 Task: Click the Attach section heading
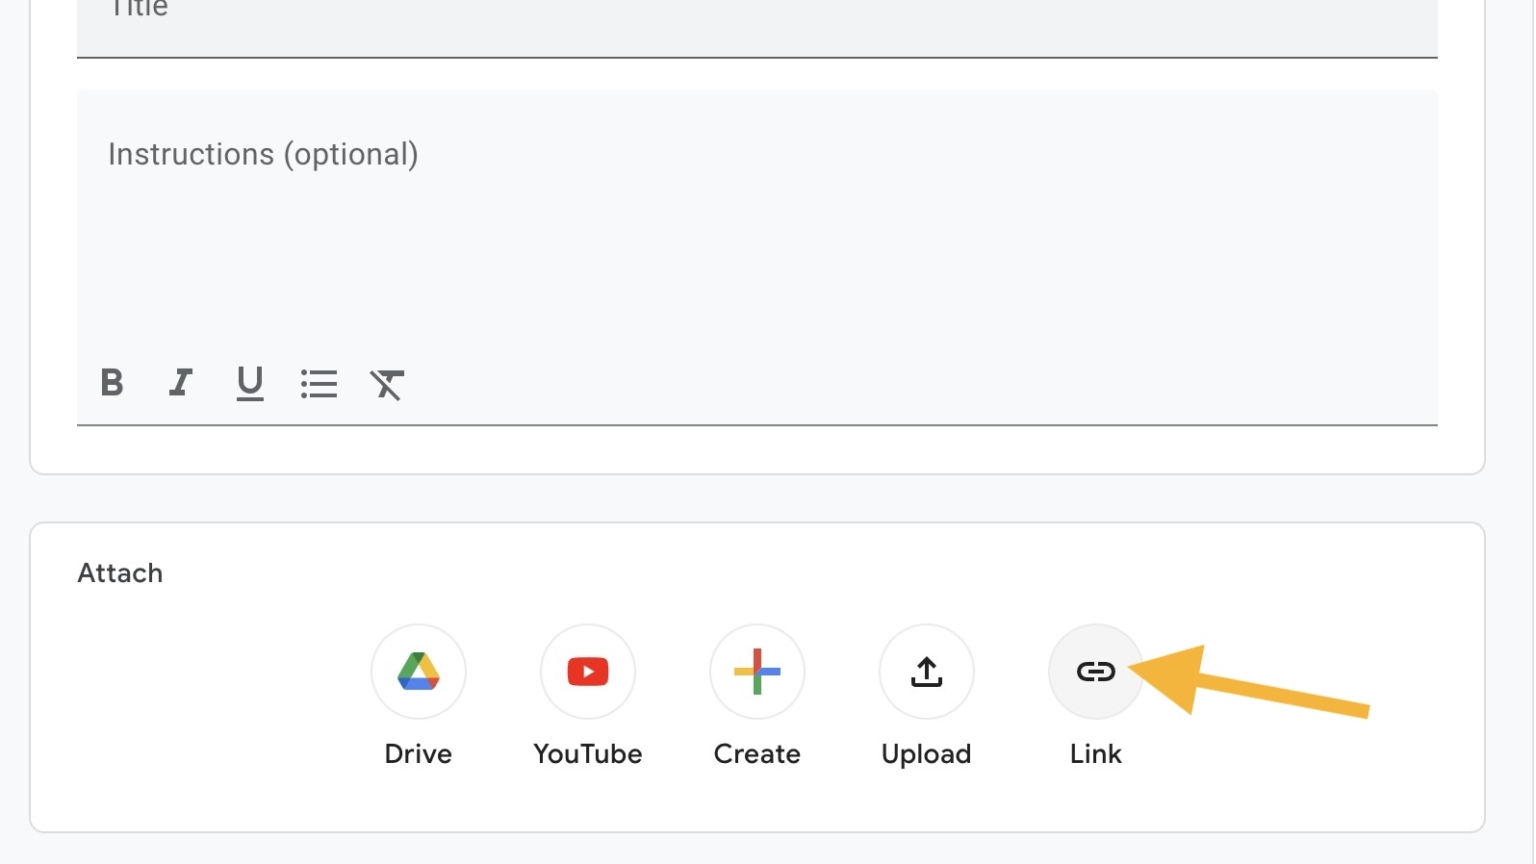click(x=120, y=573)
